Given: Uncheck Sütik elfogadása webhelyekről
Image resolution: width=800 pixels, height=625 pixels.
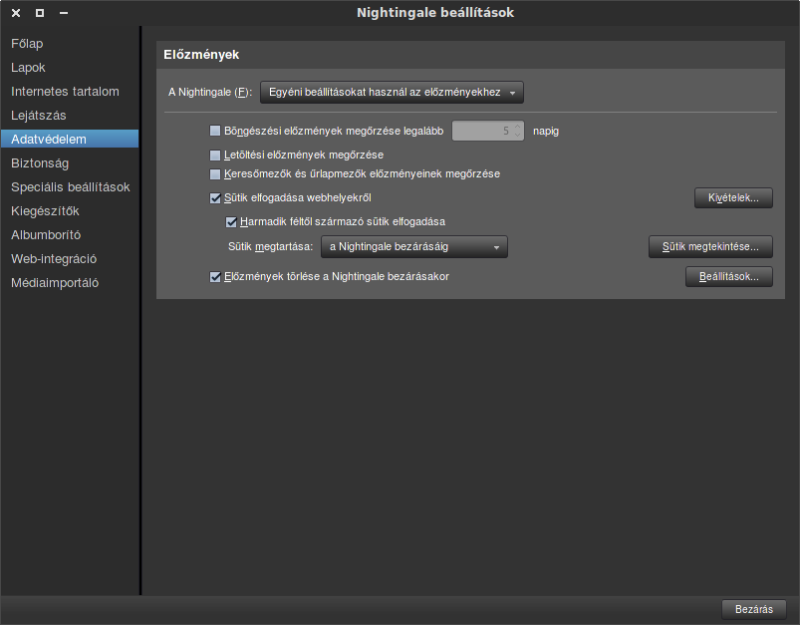Looking at the screenshot, I should point(215,199).
